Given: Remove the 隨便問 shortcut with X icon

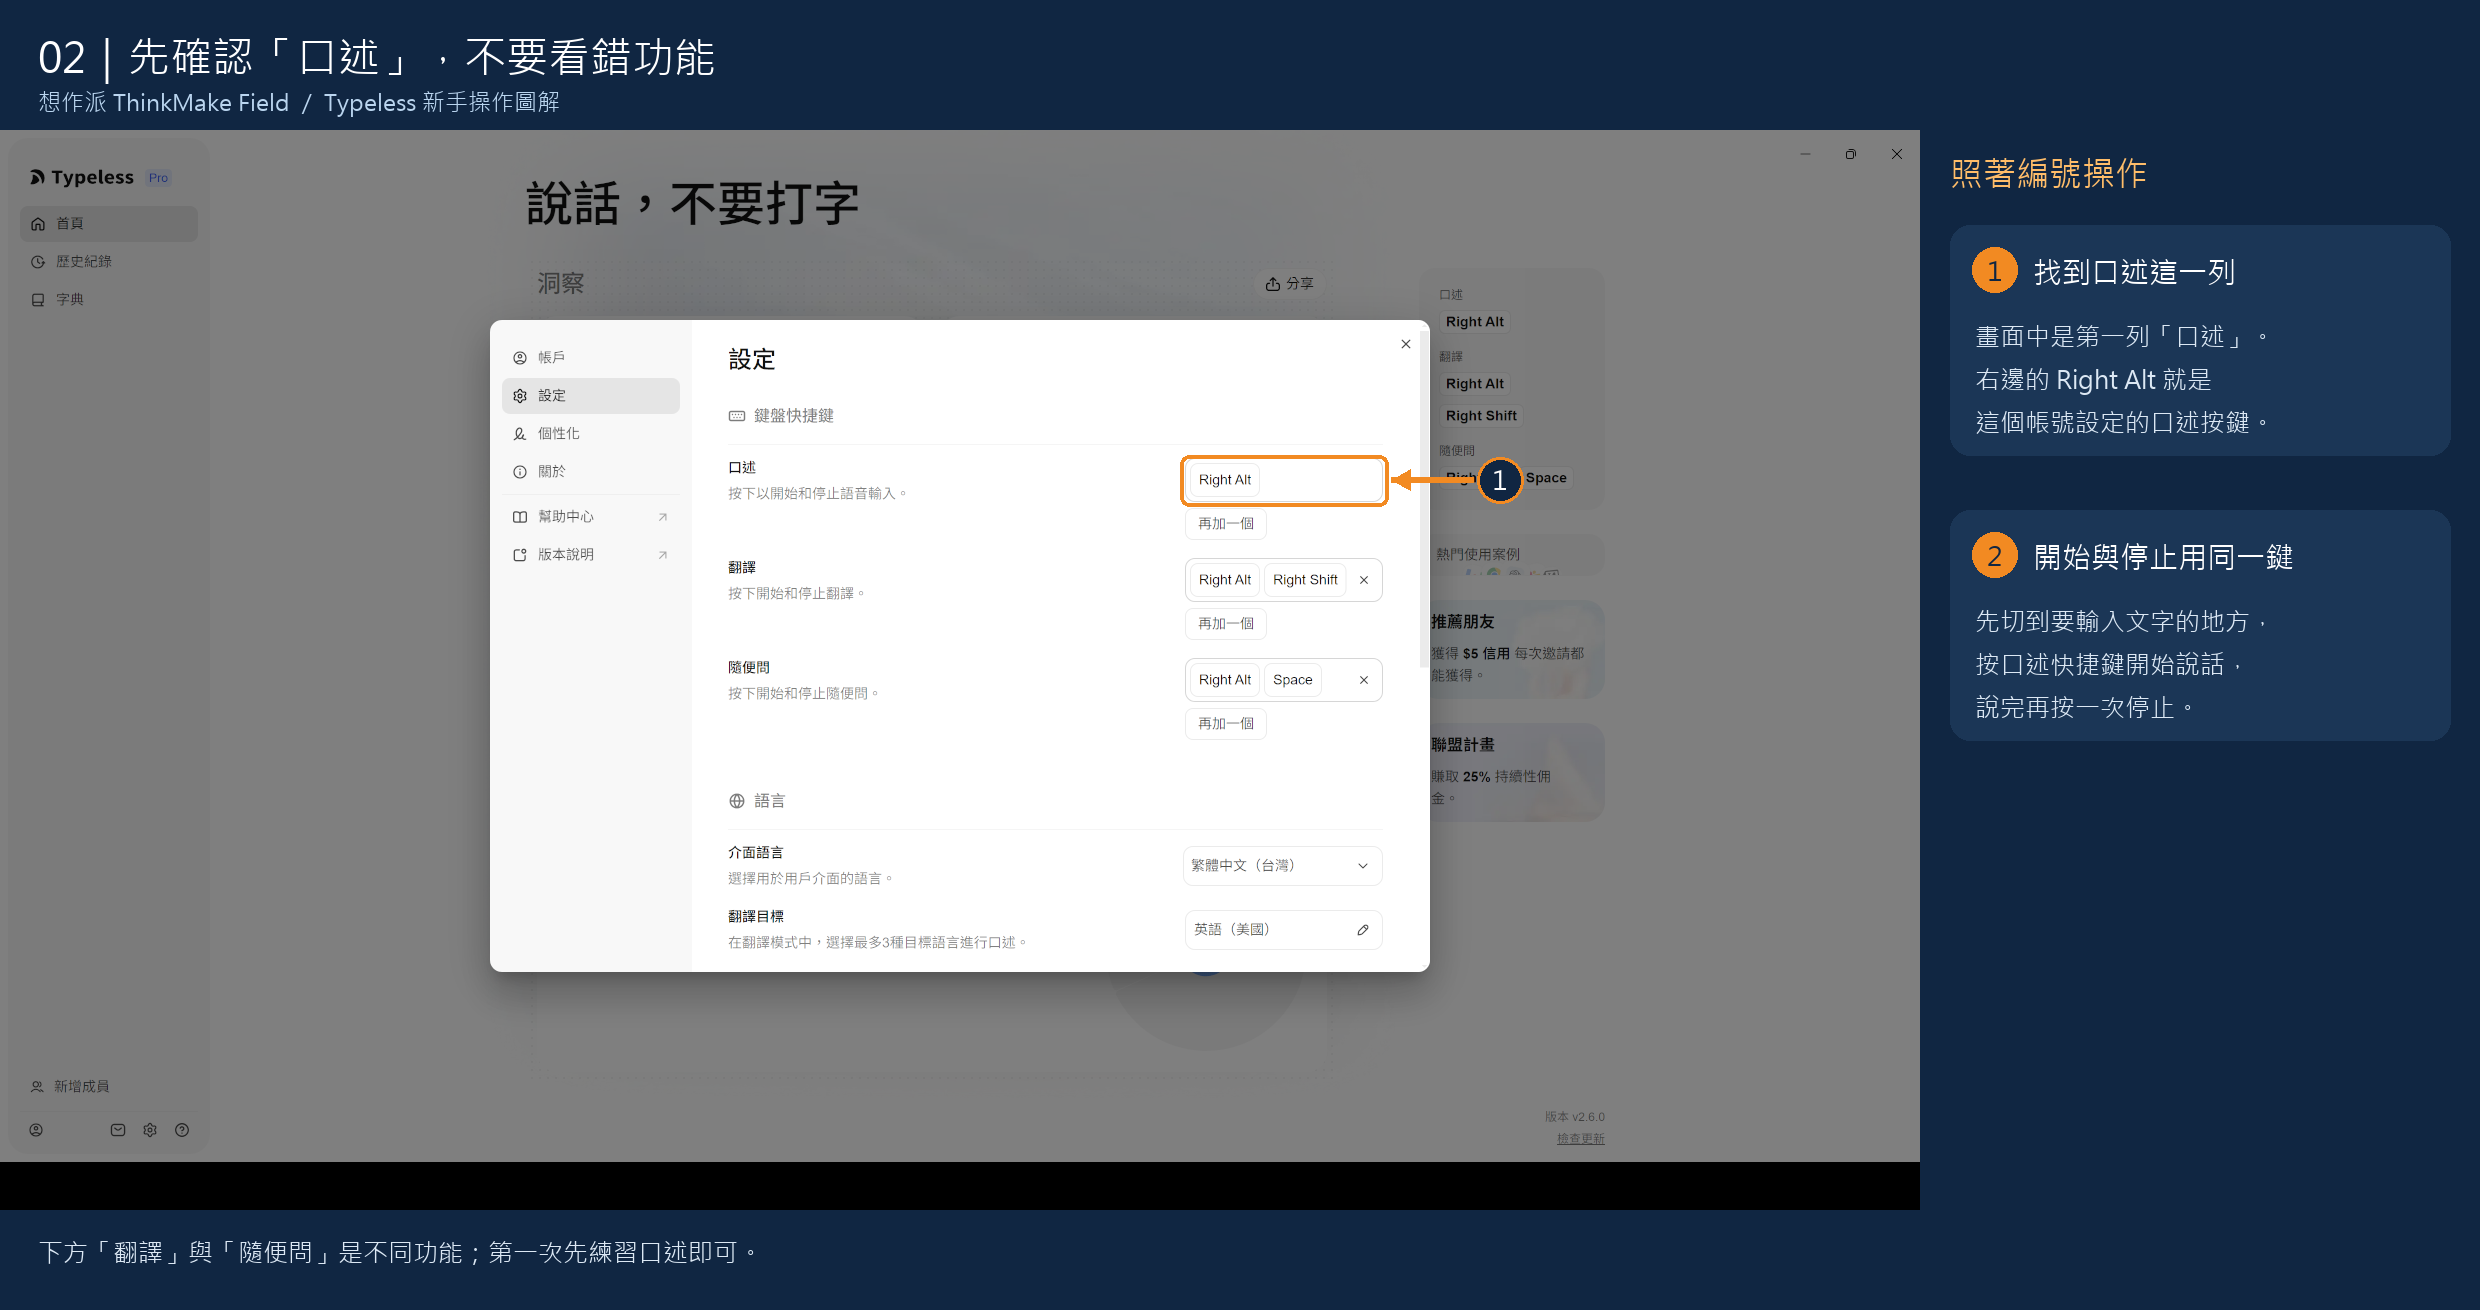Looking at the screenshot, I should [1364, 680].
